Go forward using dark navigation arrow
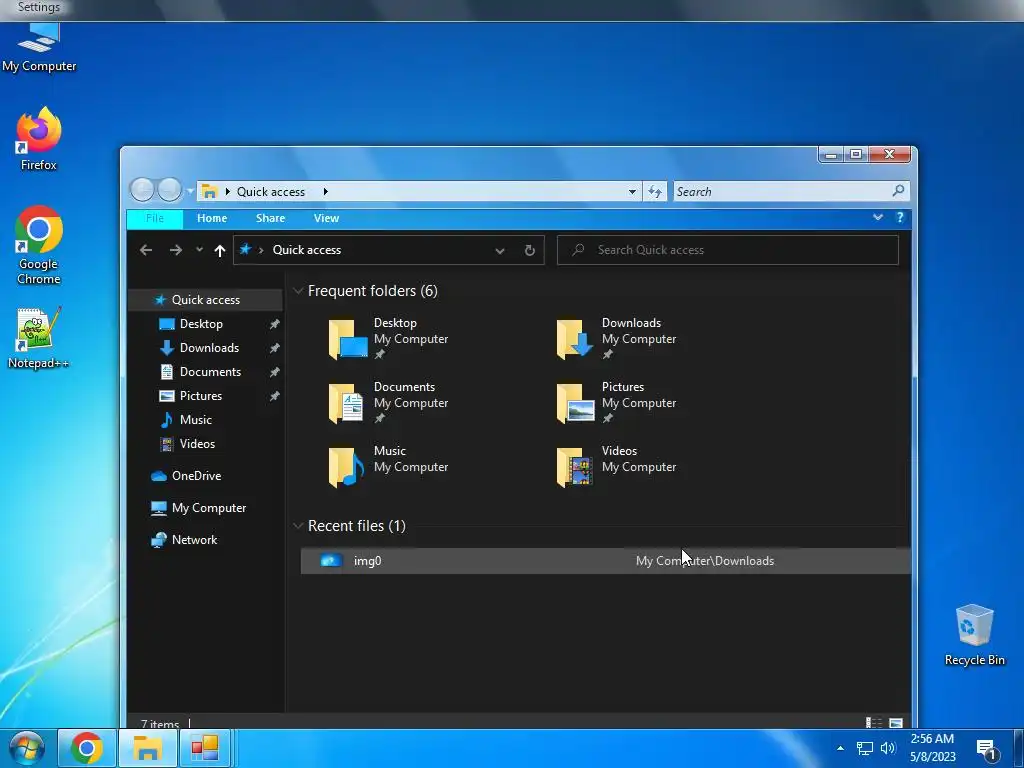Image resolution: width=1024 pixels, height=768 pixels. pos(176,250)
